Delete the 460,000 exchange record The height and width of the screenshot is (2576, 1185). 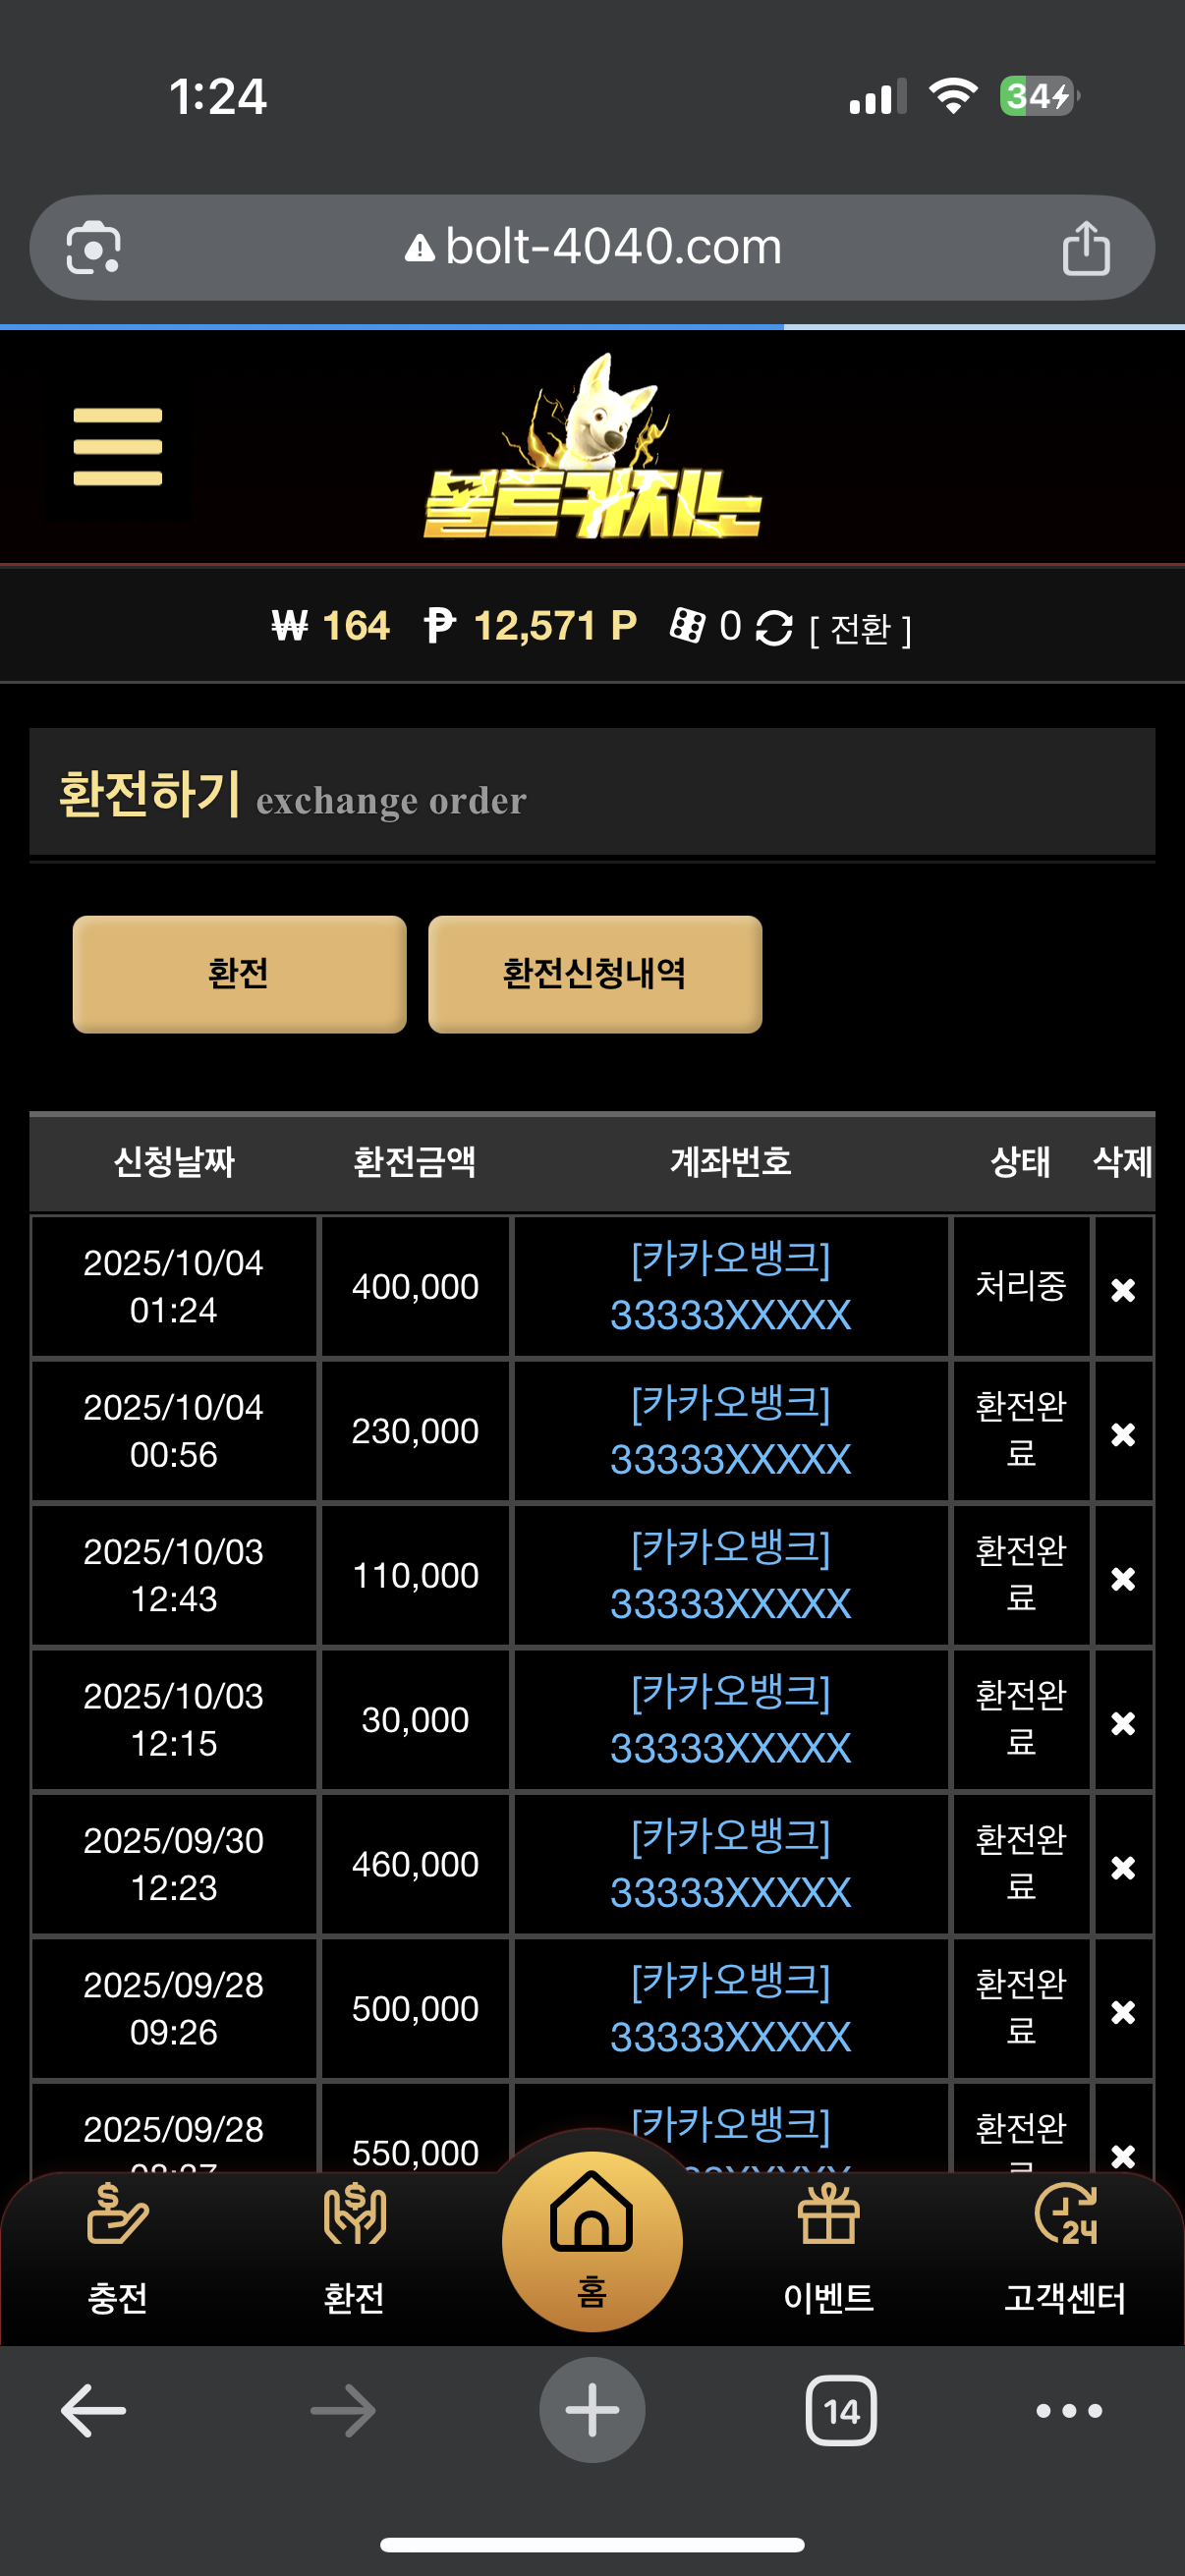[1123, 1867]
